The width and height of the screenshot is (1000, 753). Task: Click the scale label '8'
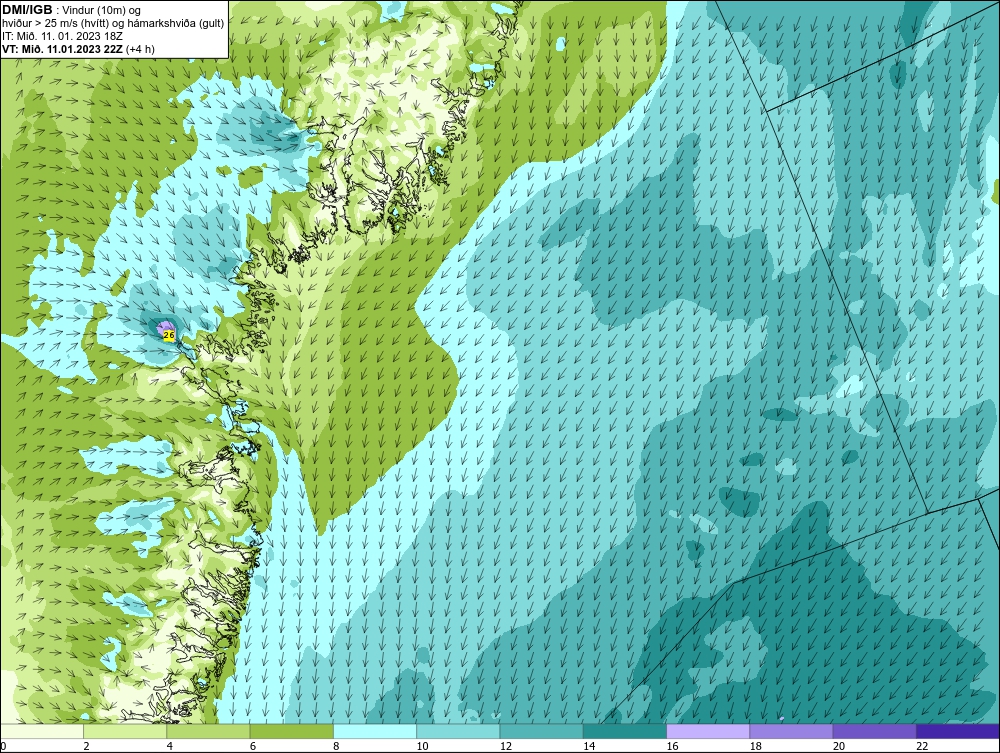(335, 746)
